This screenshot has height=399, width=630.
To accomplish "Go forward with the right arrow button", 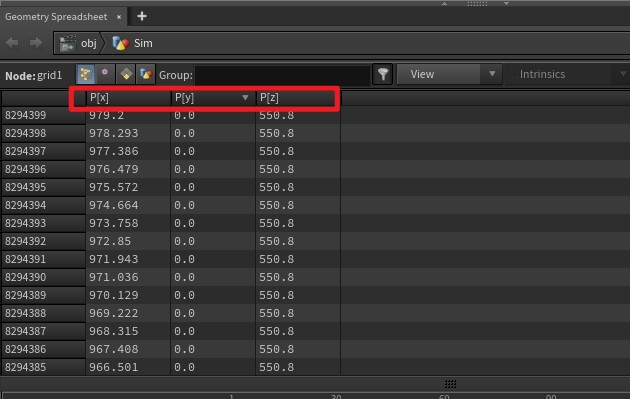I will (36, 43).
